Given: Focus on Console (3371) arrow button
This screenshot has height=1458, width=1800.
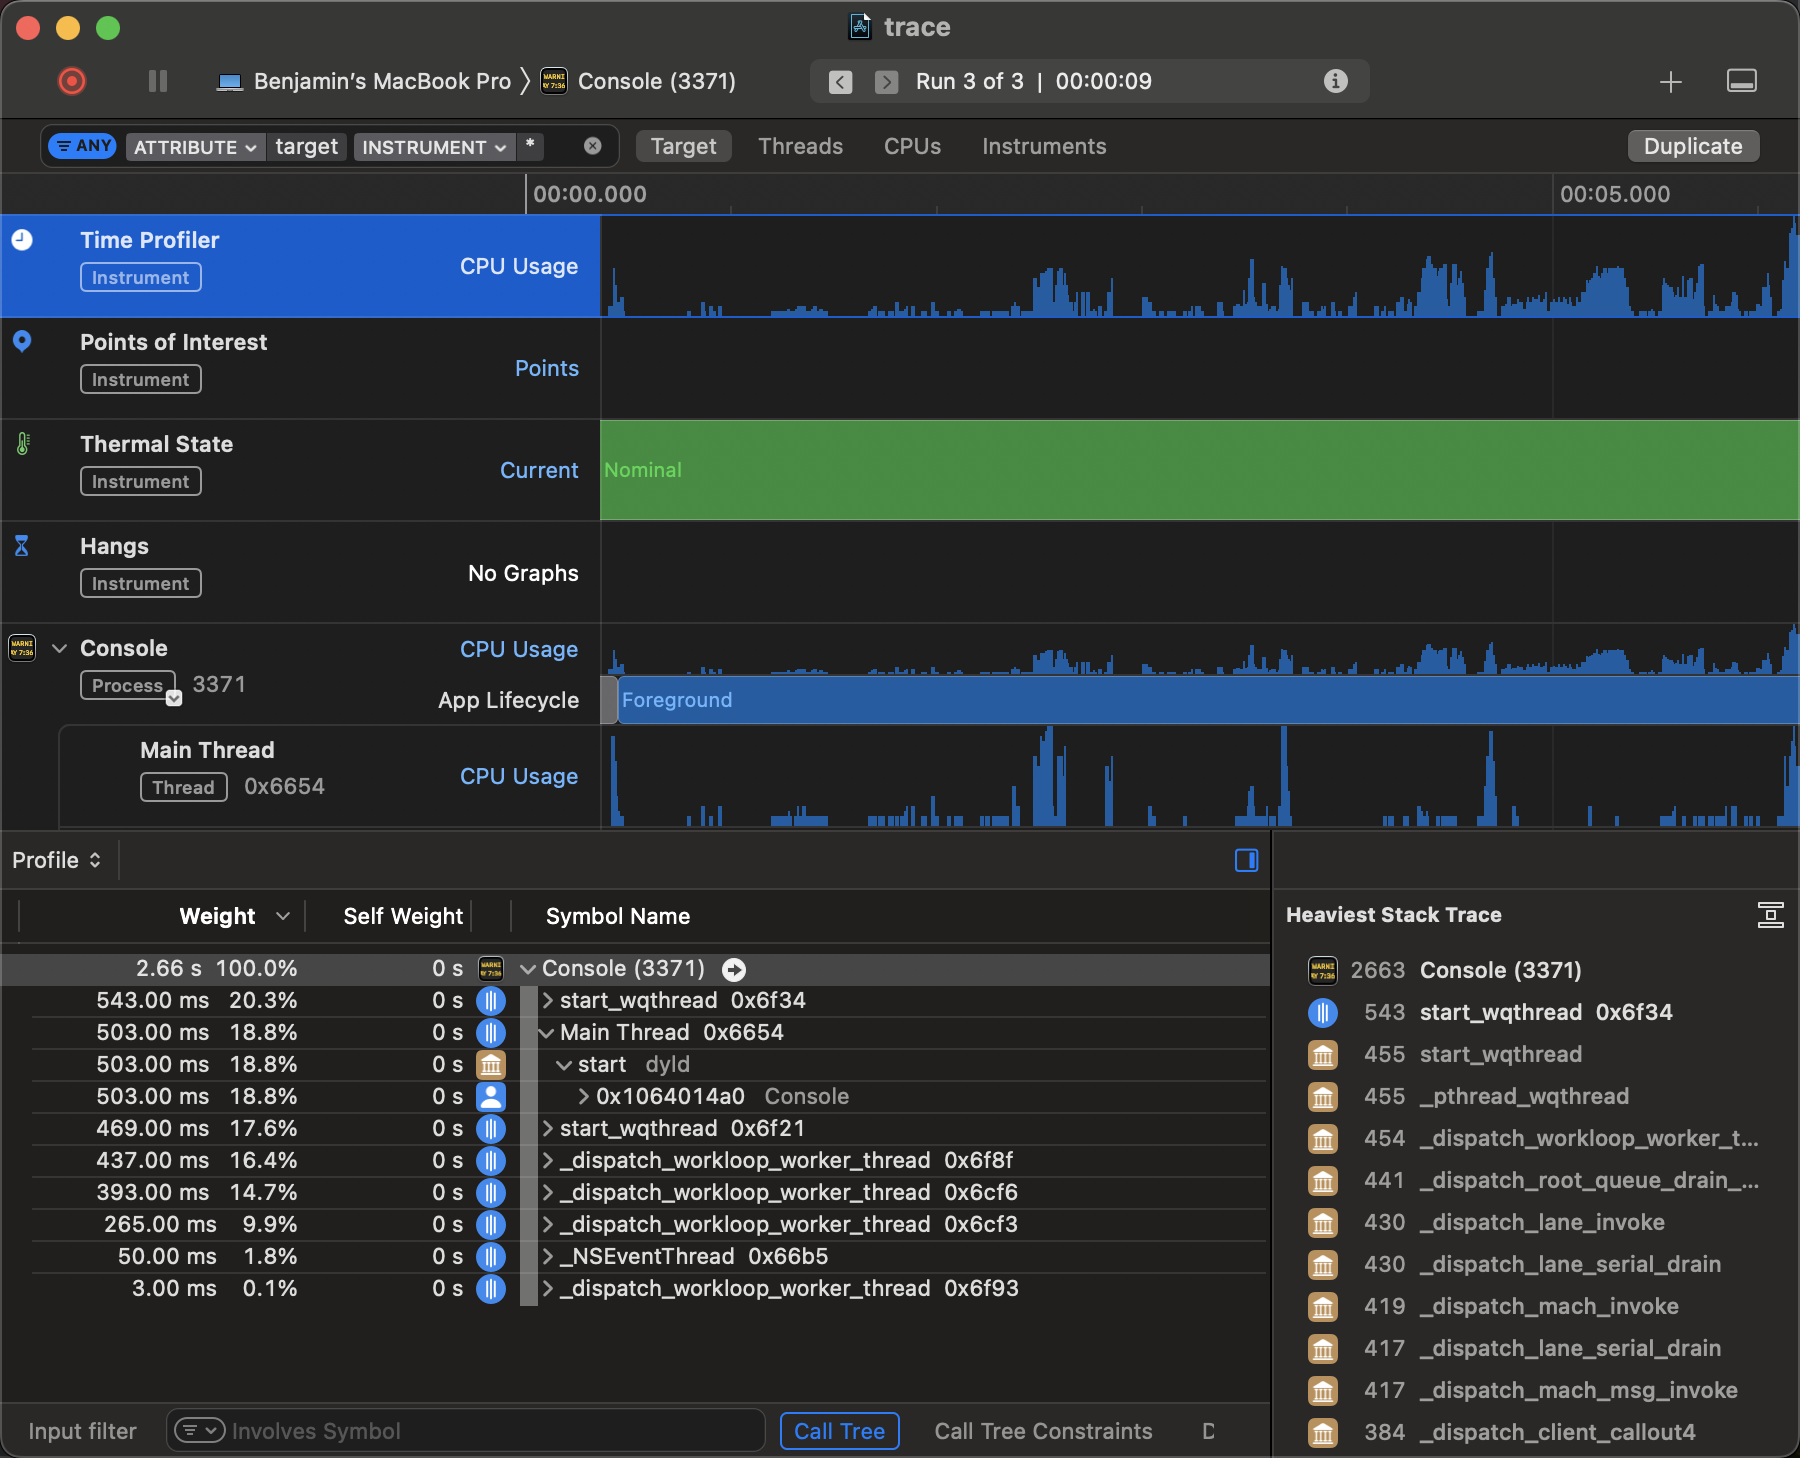Looking at the screenshot, I should [x=734, y=969].
